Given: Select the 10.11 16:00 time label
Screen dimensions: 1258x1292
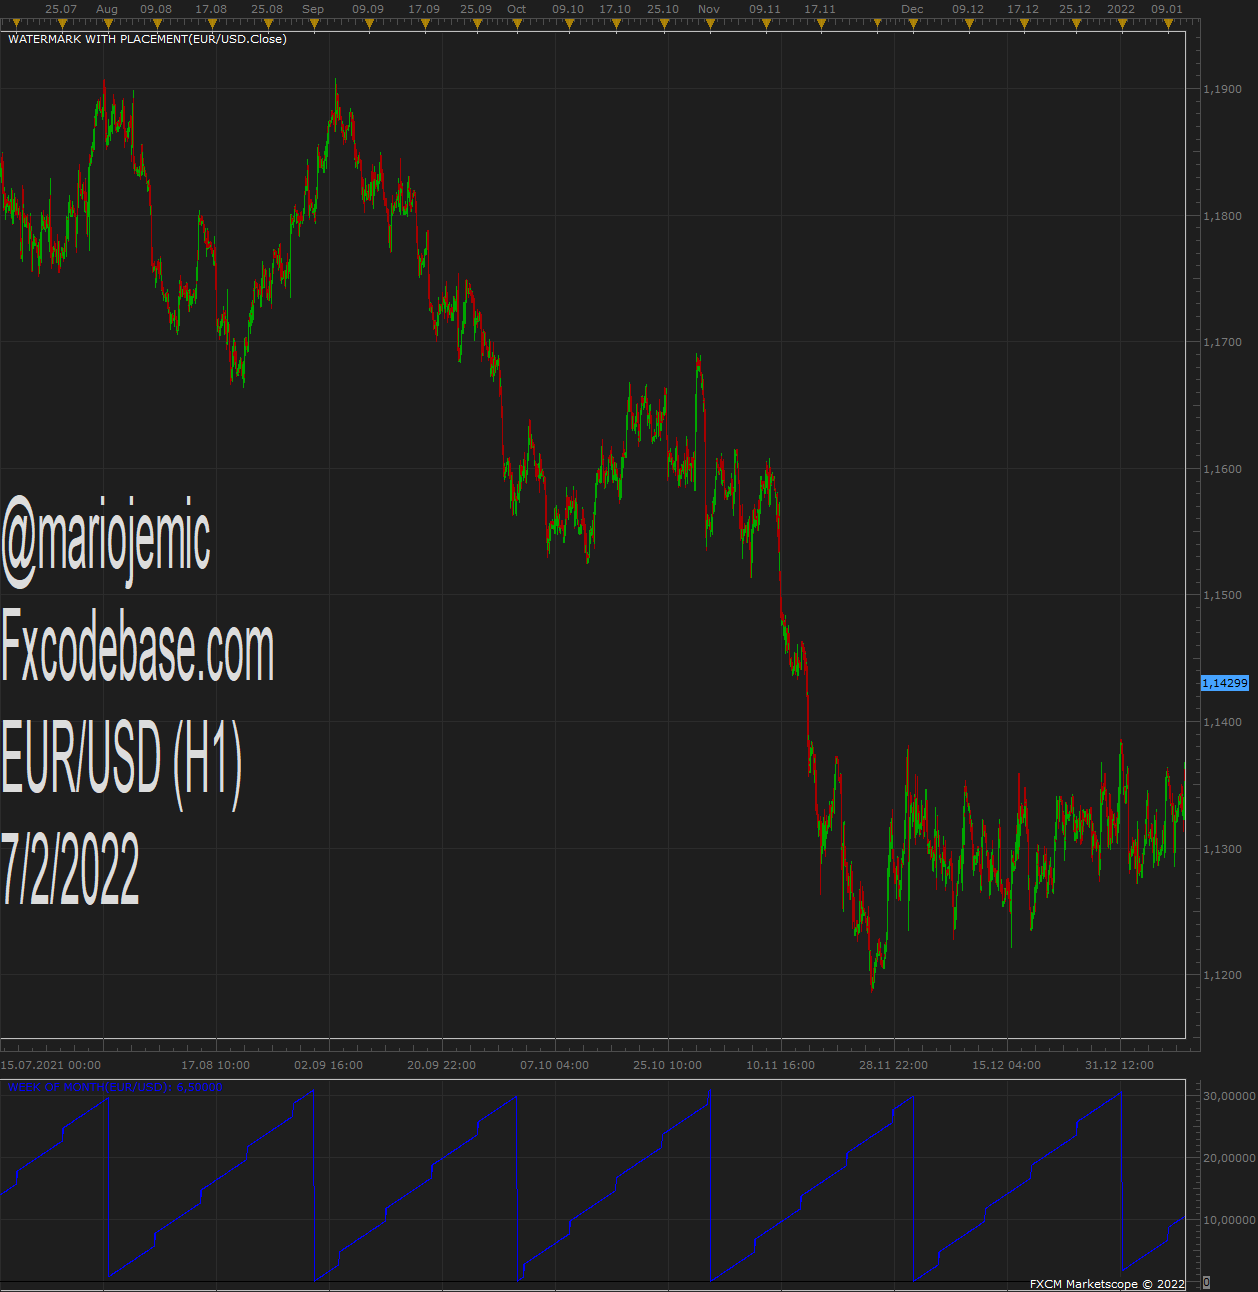Looking at the screenshot, I should point(780,1065).
